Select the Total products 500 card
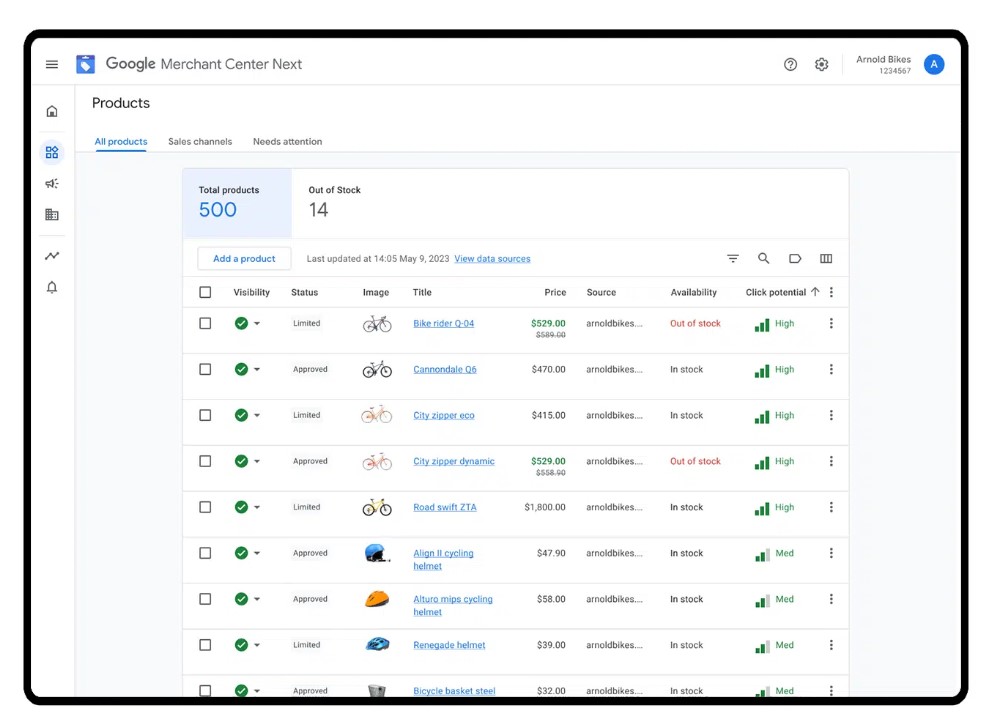 pyautogui.click(x=237, y=203)
